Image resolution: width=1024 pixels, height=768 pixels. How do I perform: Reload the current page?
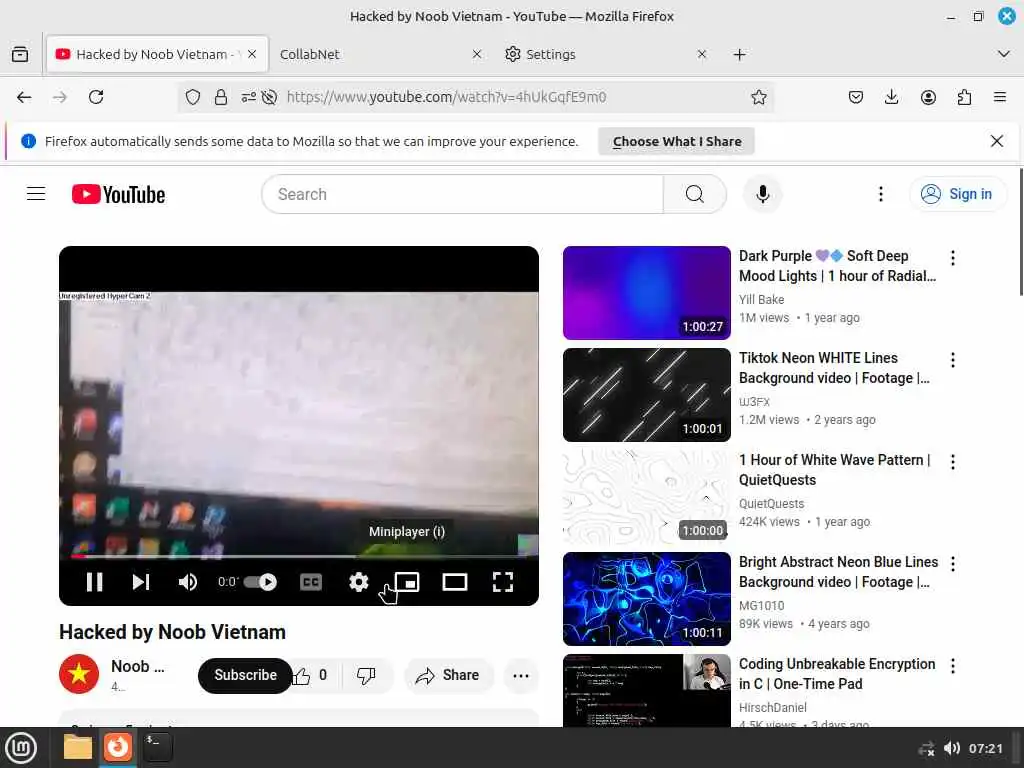(96, 97)
